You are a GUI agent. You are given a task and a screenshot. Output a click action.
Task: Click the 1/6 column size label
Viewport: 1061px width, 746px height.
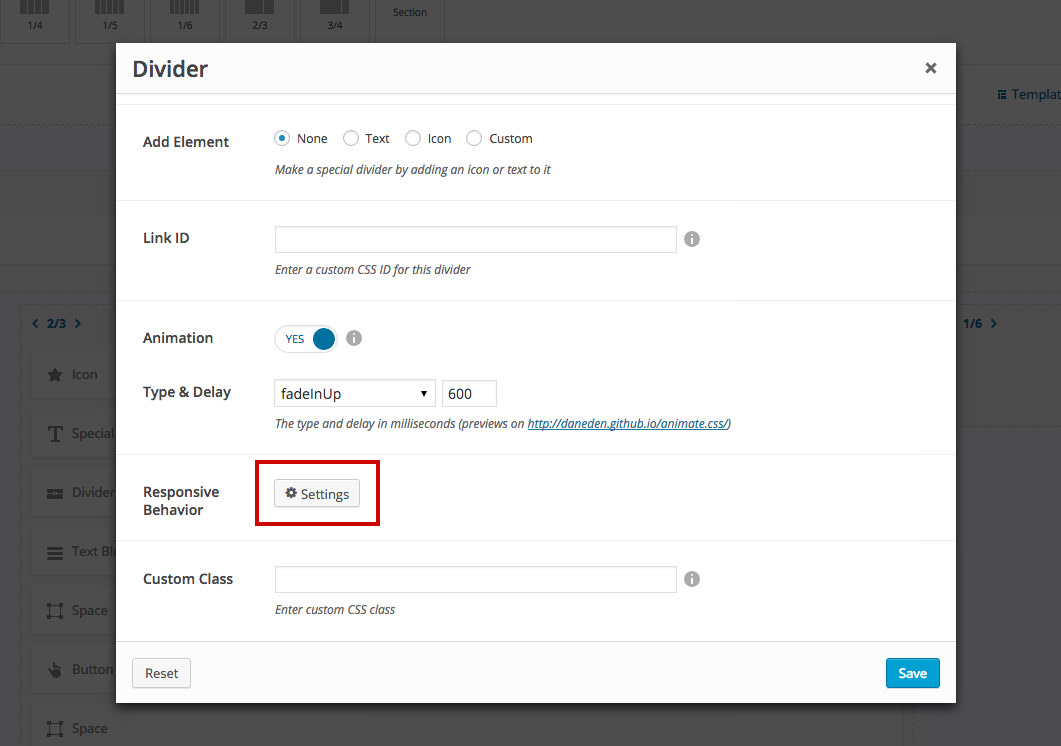click(x=972, y=324)
